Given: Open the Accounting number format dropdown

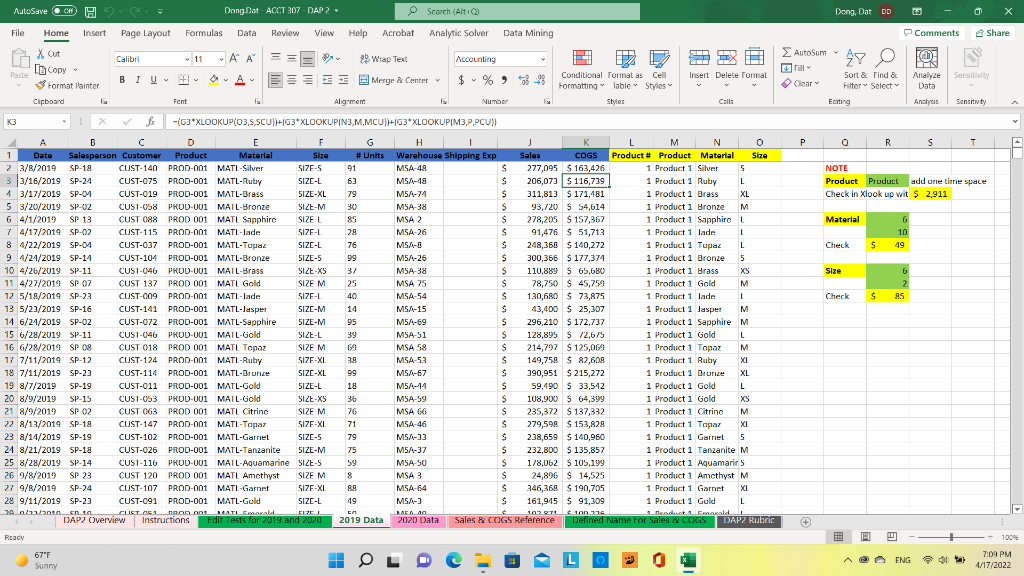Looking at the screenshot, I should point(540,60).
